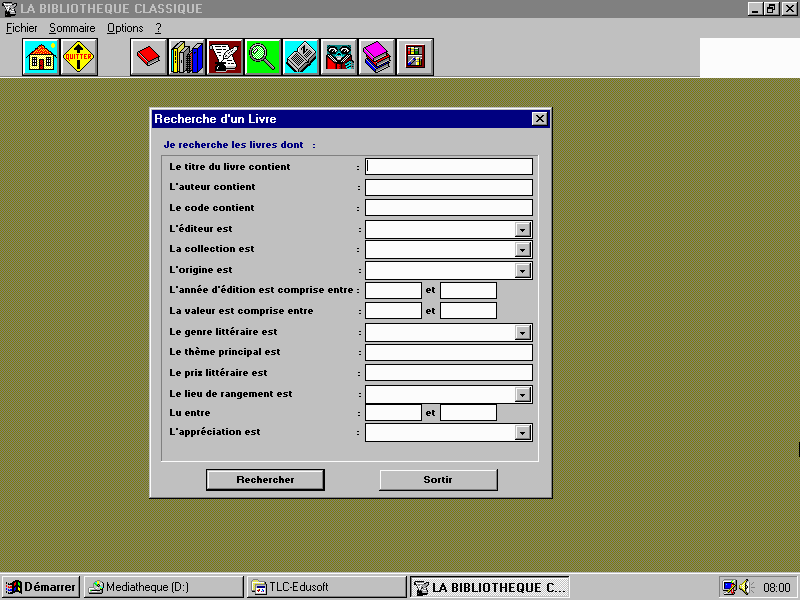Expand the Le genre littéraire est dropdown
The height and width of the screenshot is (600, 800).
[522, 333]
